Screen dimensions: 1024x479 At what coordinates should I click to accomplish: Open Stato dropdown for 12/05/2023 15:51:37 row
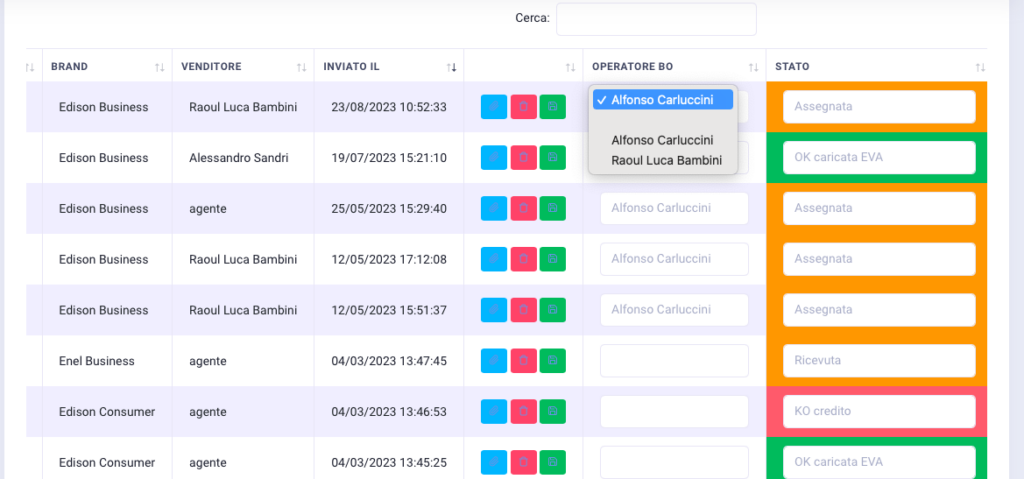tap(879, 310)
